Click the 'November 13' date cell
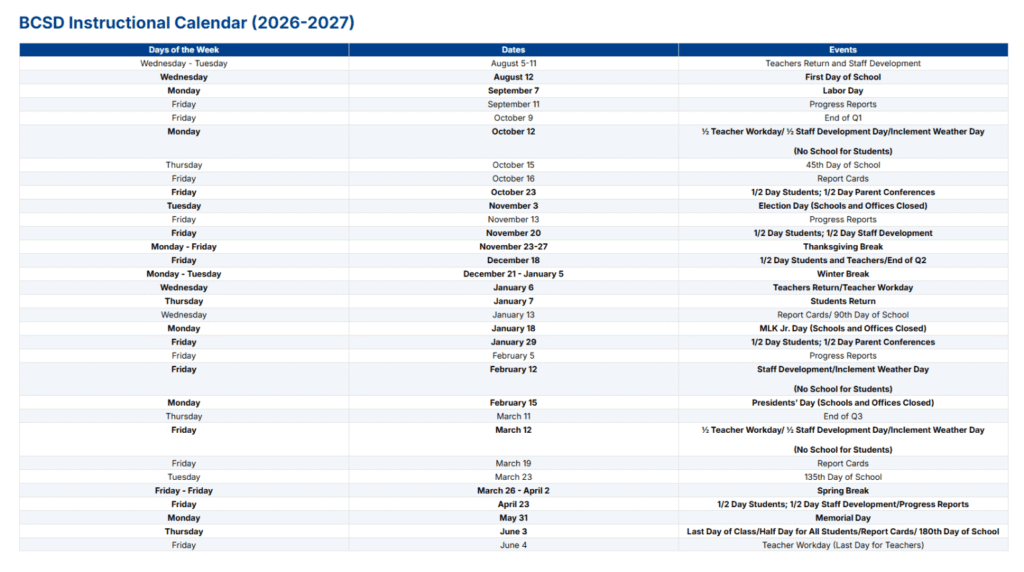This screenshot has width=1024, height=572. (x=513, y=219)
